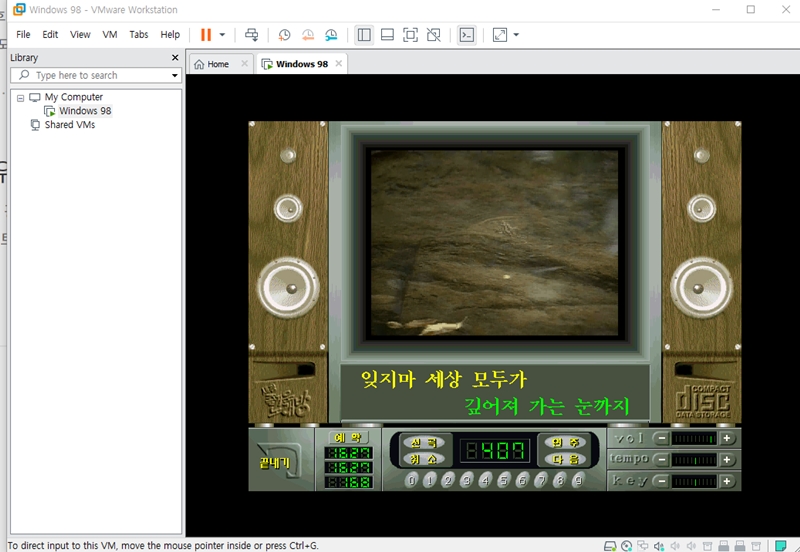
Task: Open the Help menu
Action: tap(170, 34)
